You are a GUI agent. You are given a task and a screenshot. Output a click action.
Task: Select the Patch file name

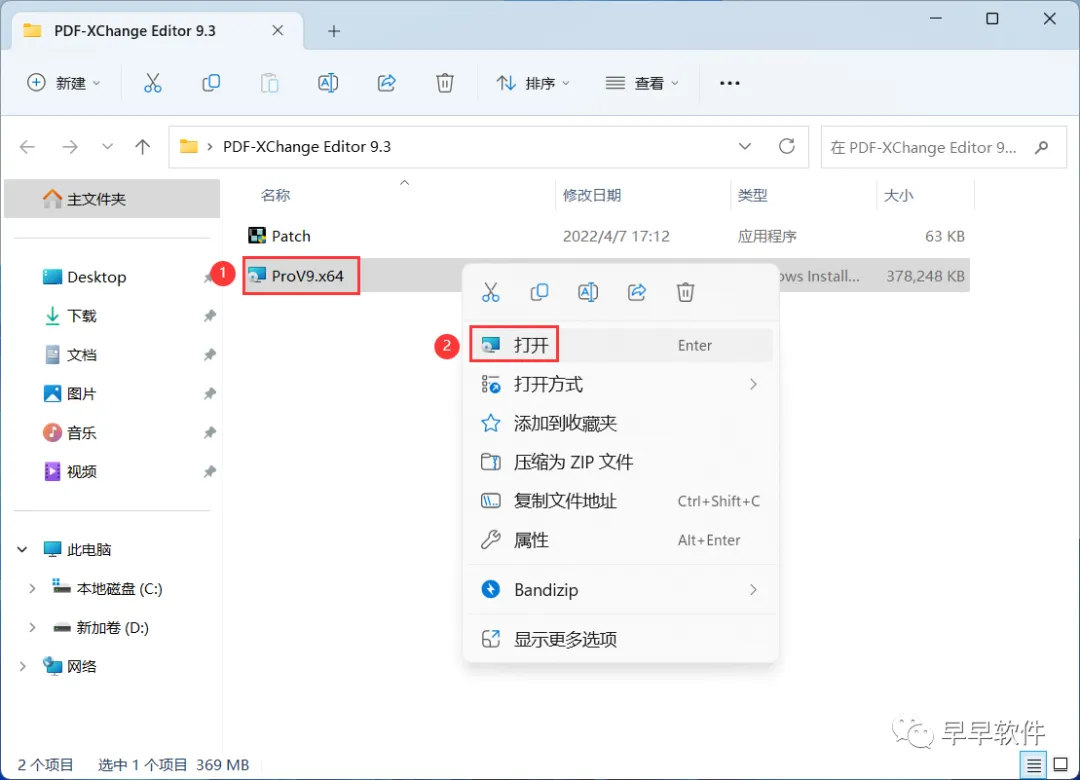[291, 236]
